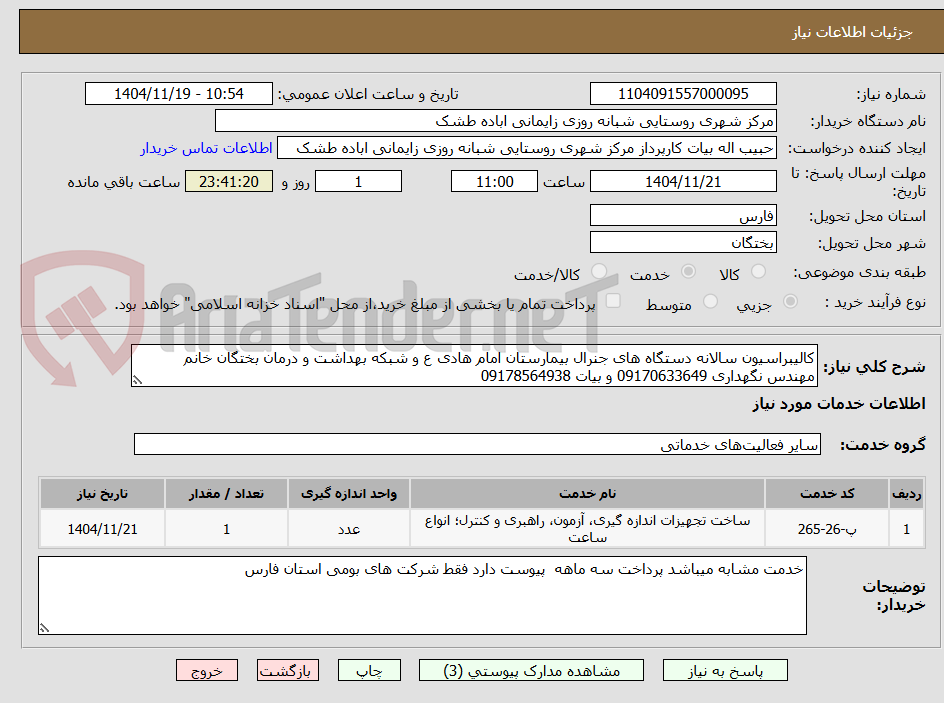Click the کد خدمت column header
The image size is (944, 703).
tap(827, 494)
